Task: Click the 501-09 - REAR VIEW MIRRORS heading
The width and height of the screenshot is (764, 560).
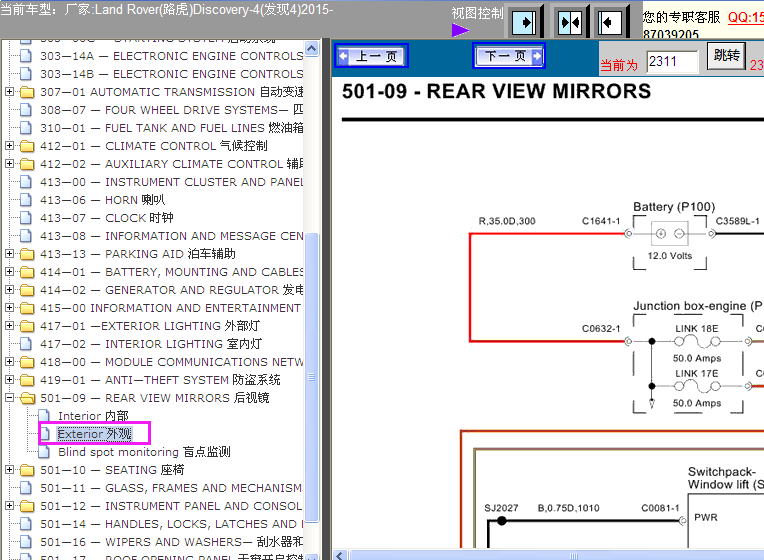Action: [x=496, y=92]
